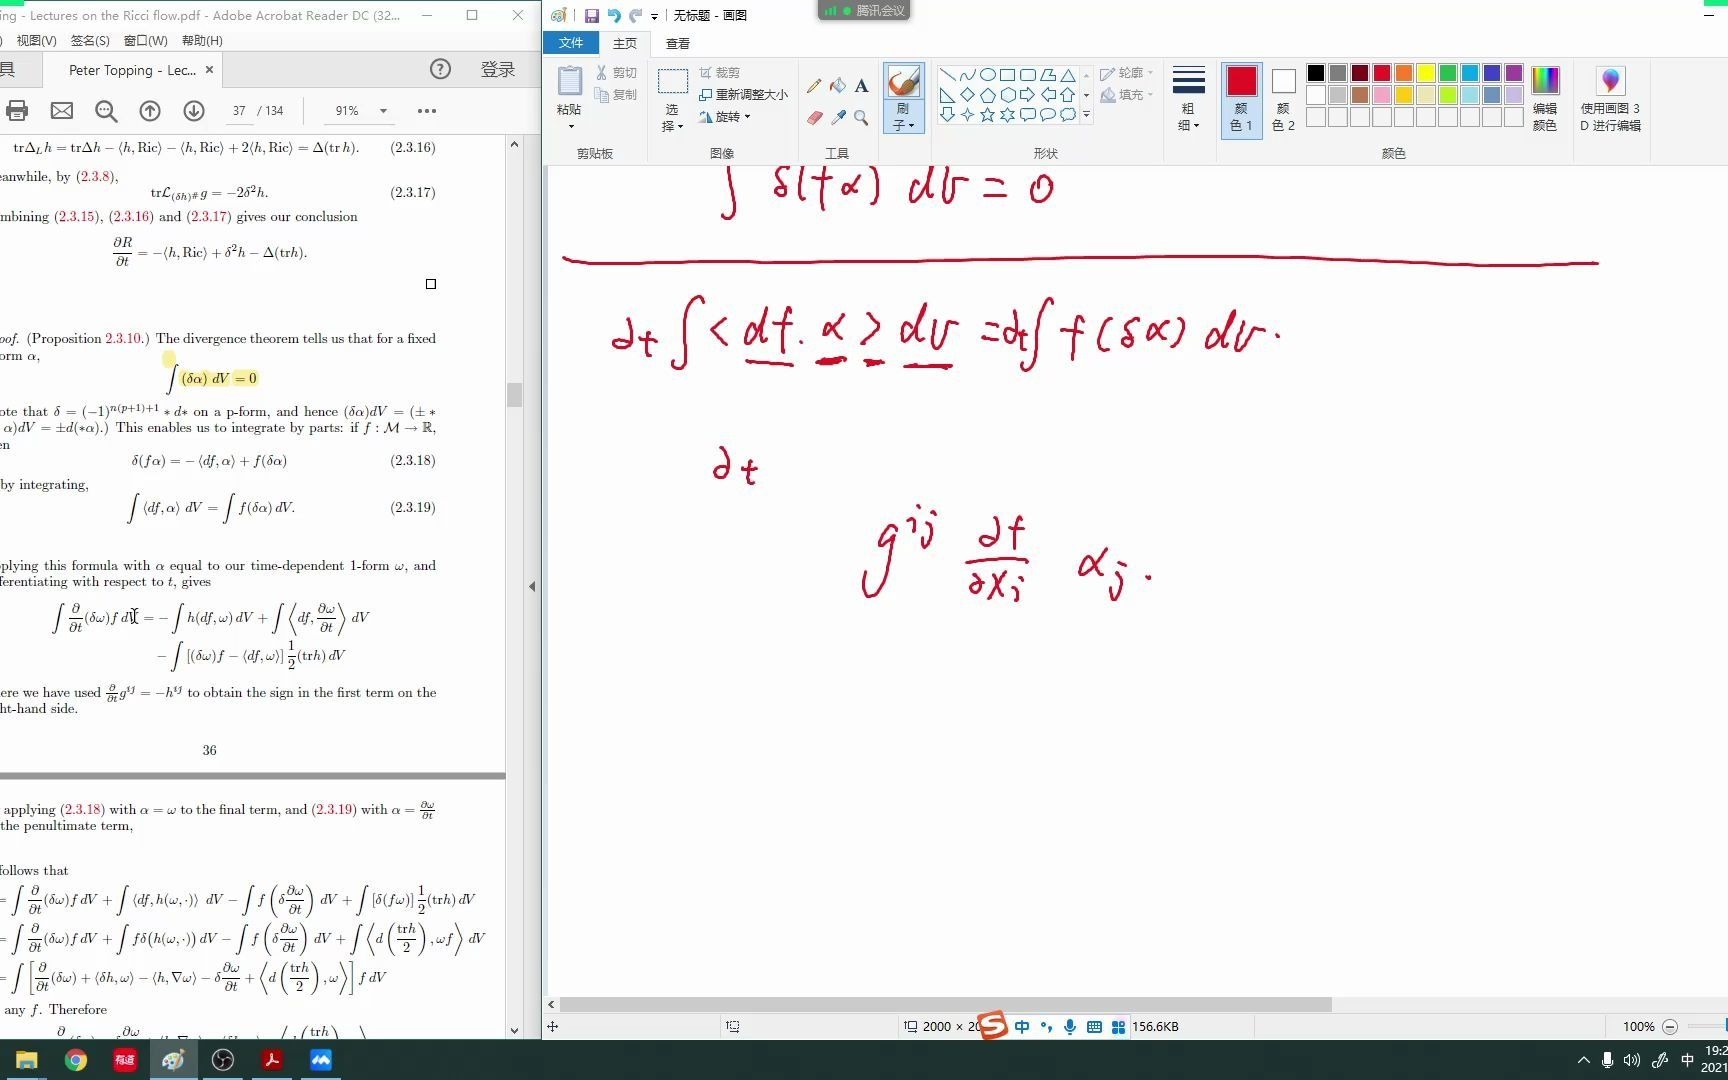Click the page number field showing 37
Image resolution: width=1728 pixels, height=1080 pixels.
(238, 111)
